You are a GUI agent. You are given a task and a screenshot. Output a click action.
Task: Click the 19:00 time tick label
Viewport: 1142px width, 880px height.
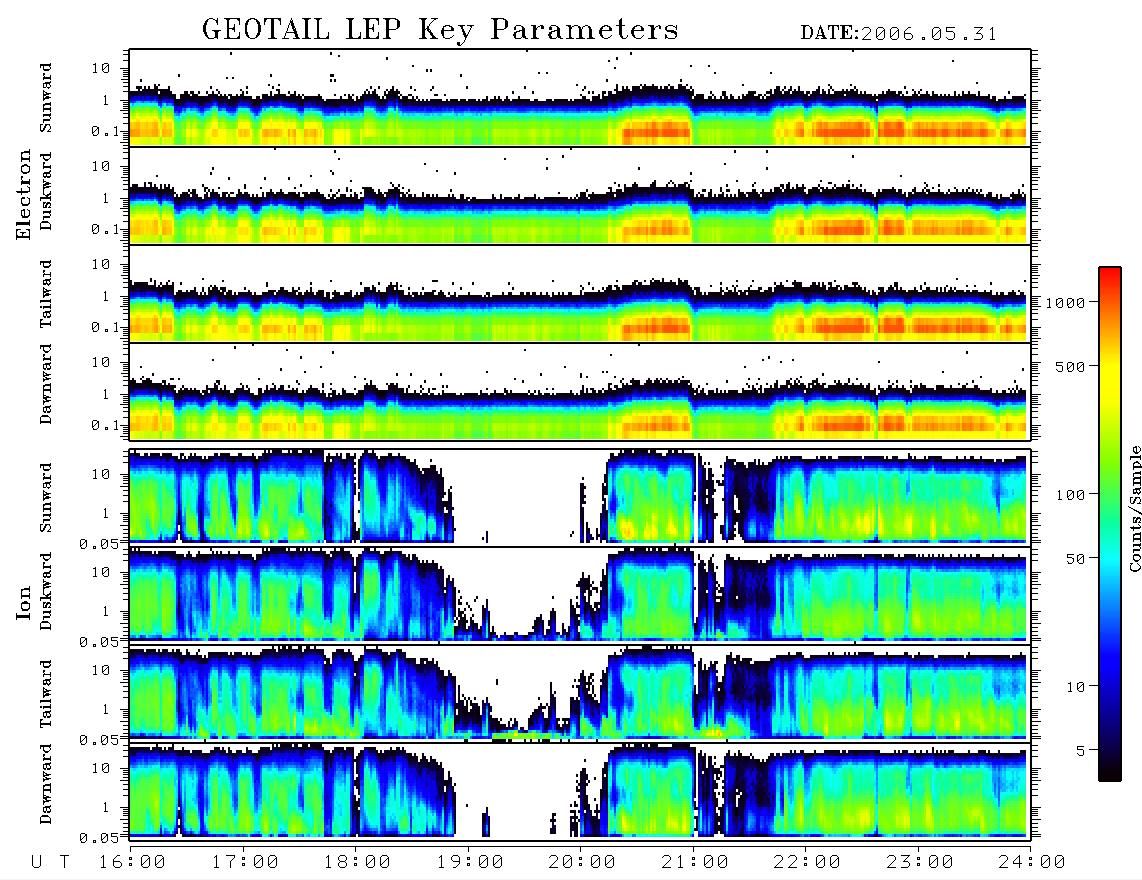point(470,862)
